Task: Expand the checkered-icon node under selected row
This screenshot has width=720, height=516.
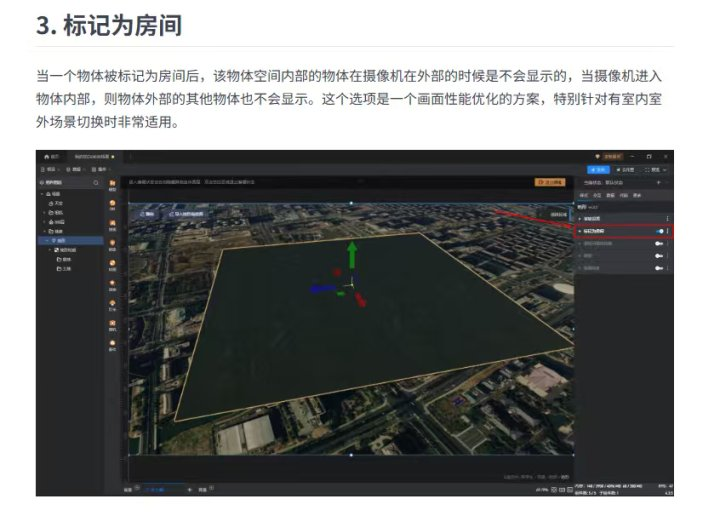Action: [x=50, y=250]
